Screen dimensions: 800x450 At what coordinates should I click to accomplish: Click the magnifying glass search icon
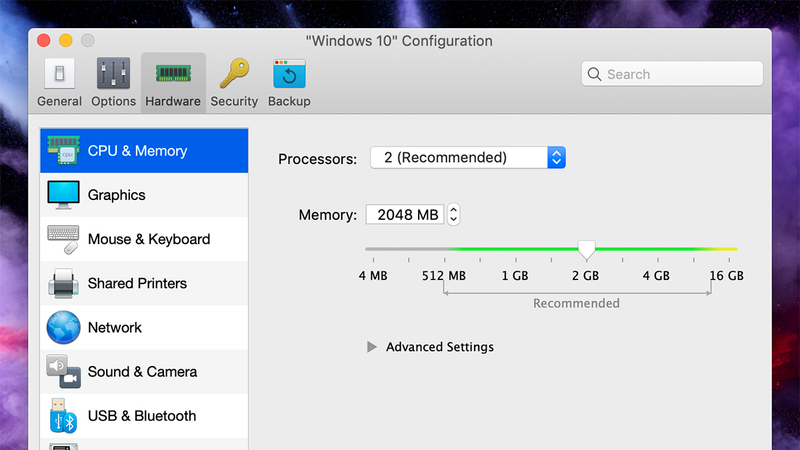pos(594,74)
